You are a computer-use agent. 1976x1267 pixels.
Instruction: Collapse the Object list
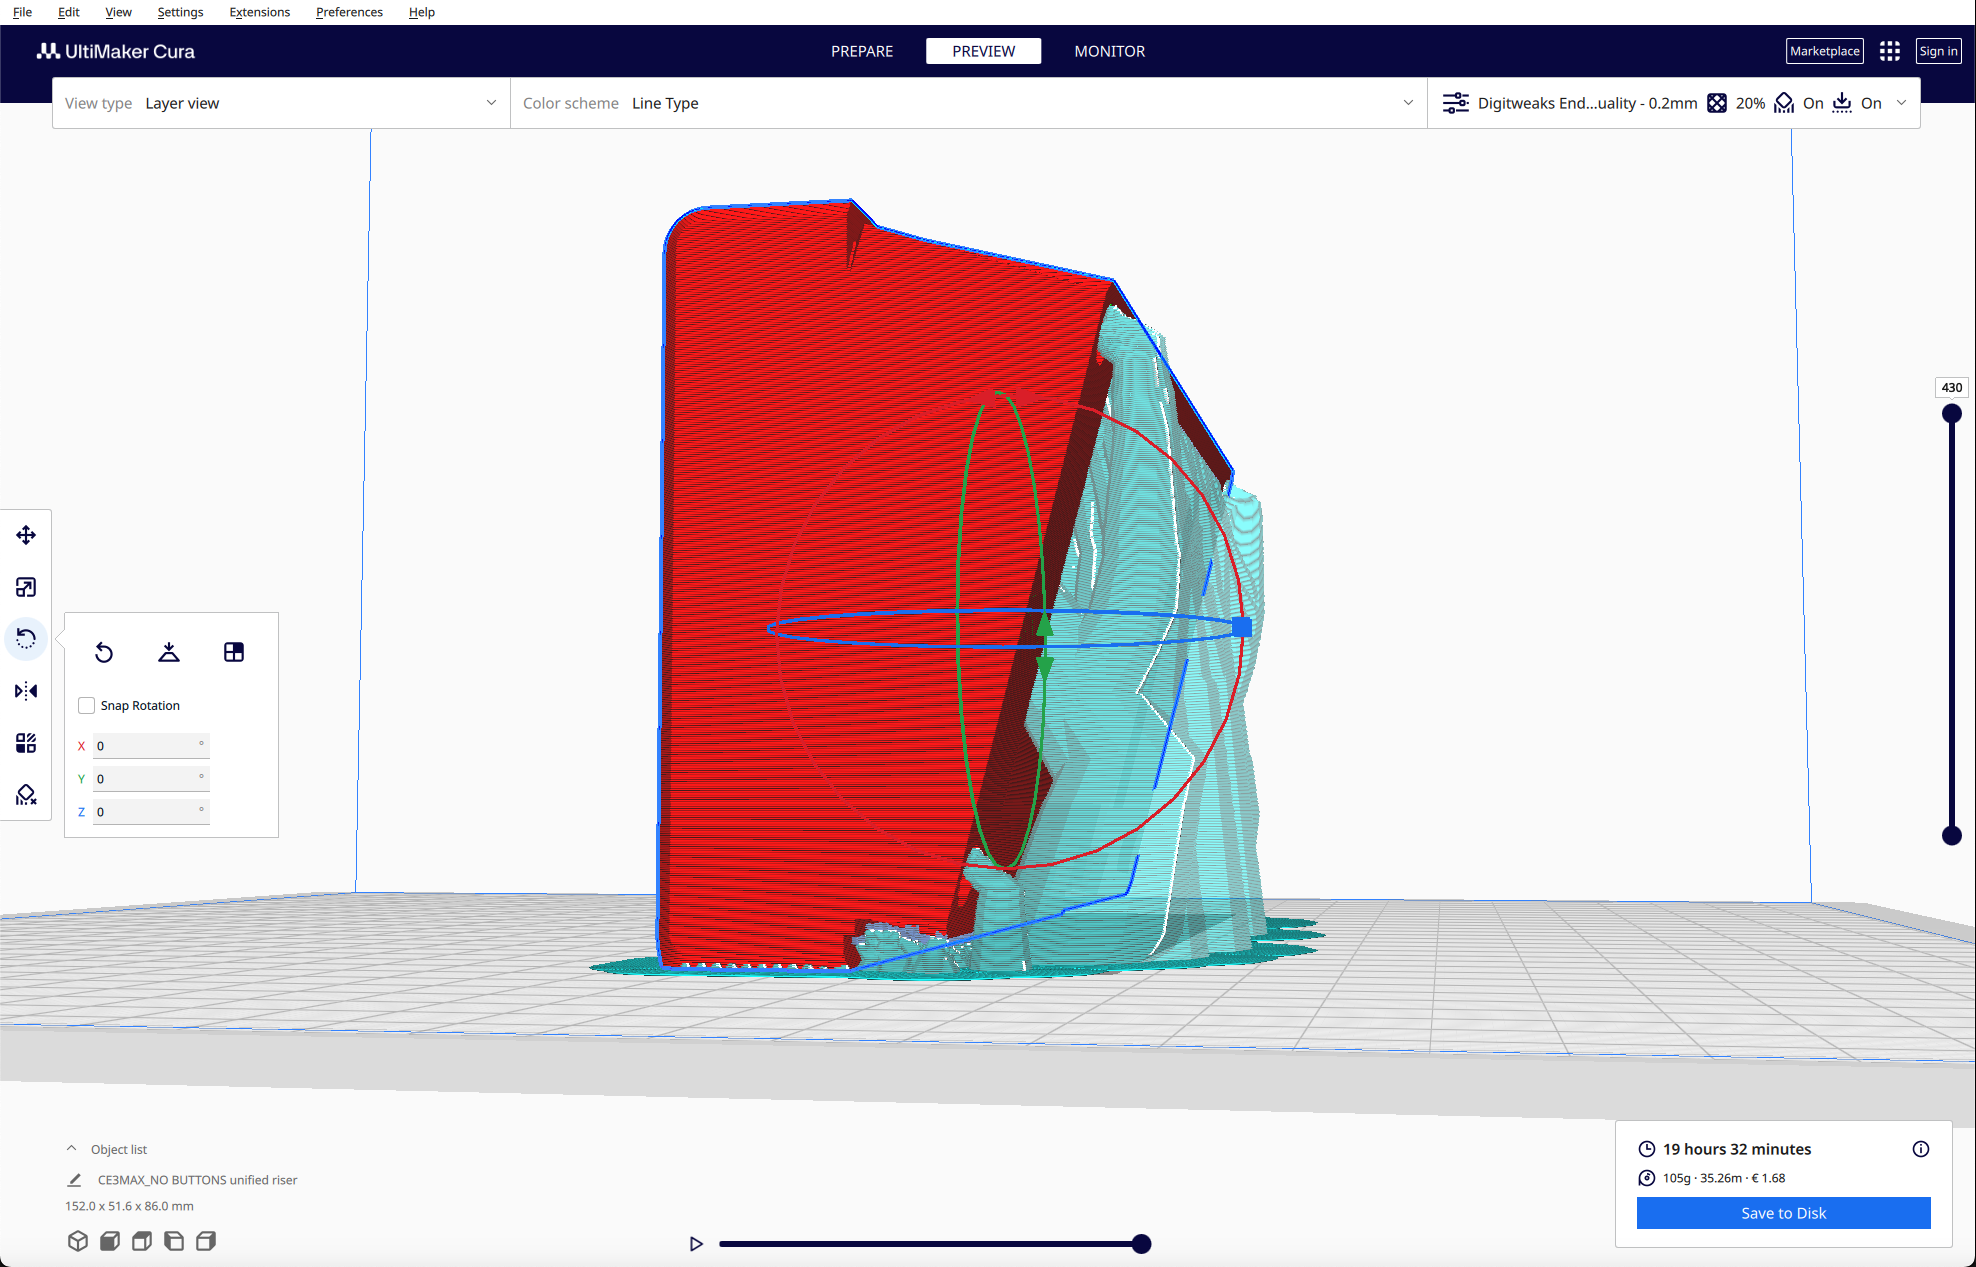coord(72,1149)
